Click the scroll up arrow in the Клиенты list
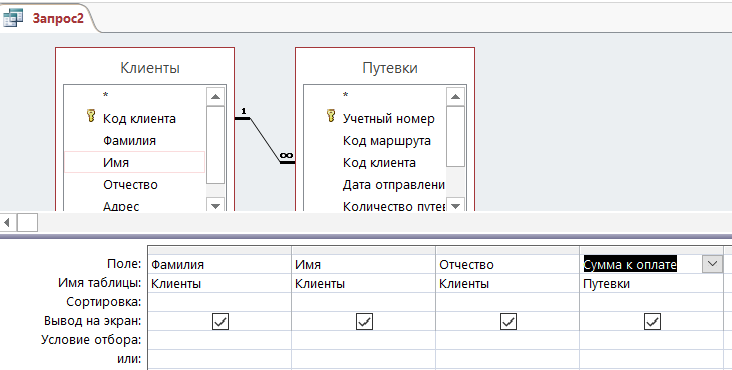 click(215, 97)
